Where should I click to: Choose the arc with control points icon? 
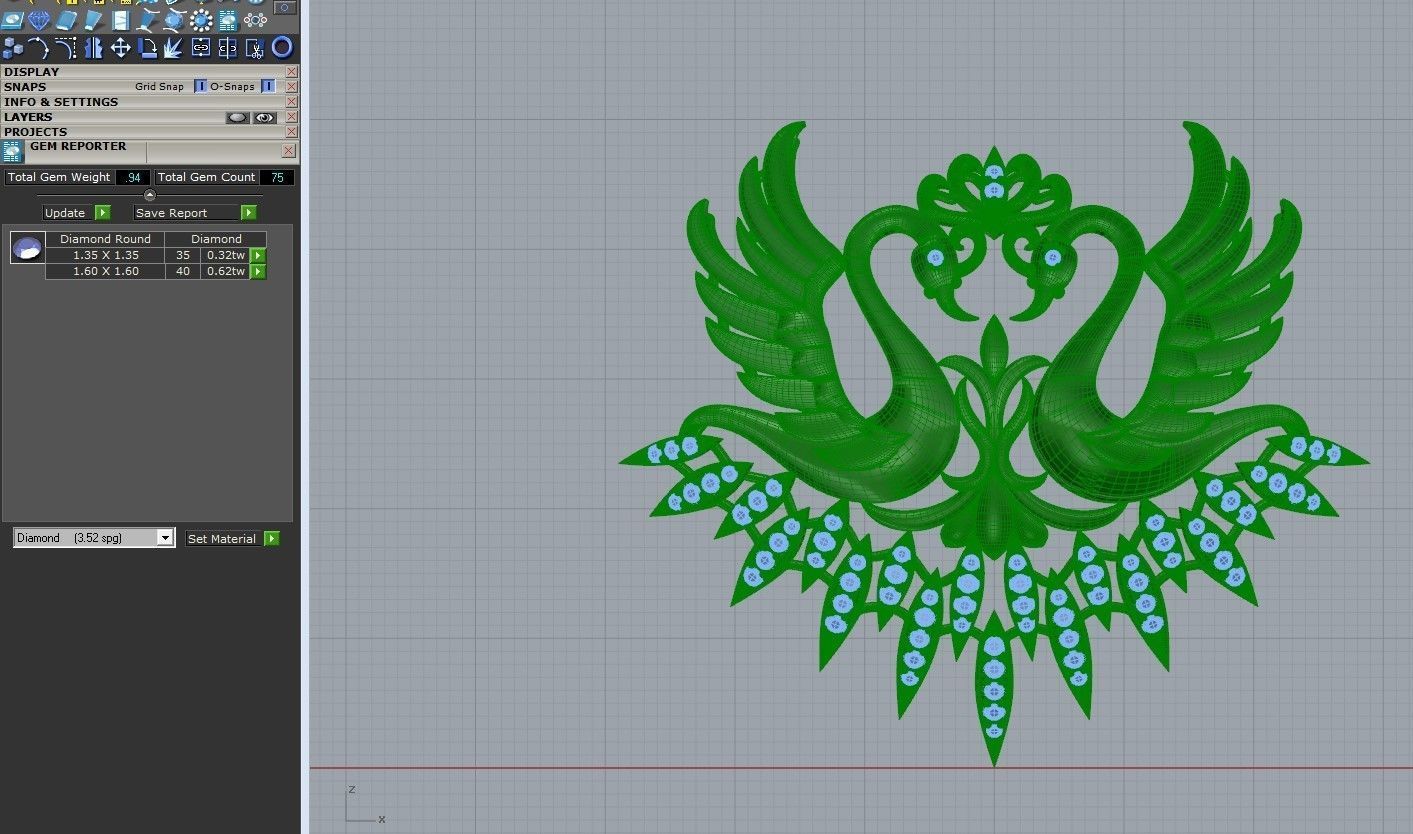[x=38, y=47]
